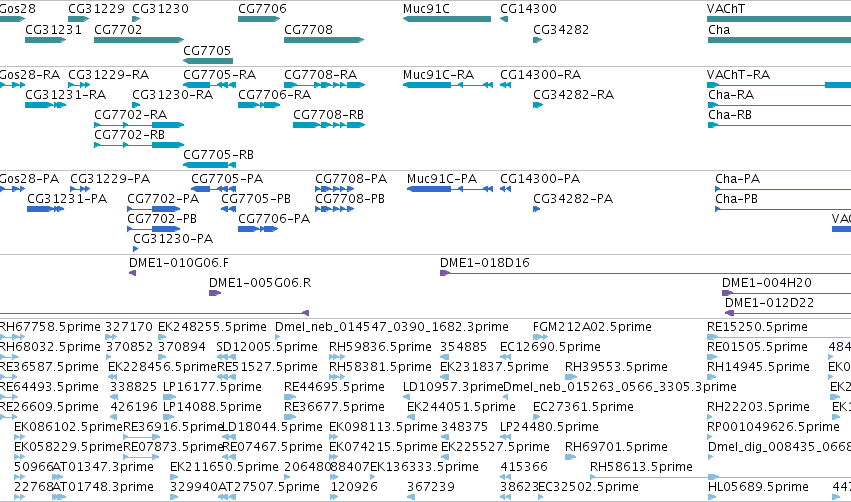851x502 pixels.
Task: Select protein CG7708-PA
Action: pos(335,189)
